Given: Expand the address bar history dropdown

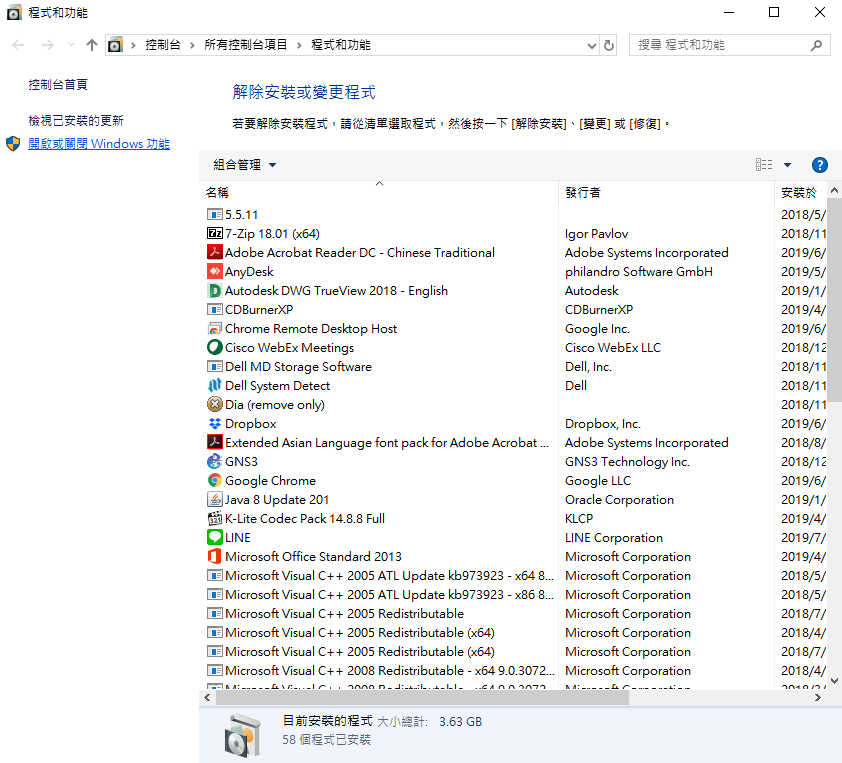Looking at the screenshot, I should (592, 46).
